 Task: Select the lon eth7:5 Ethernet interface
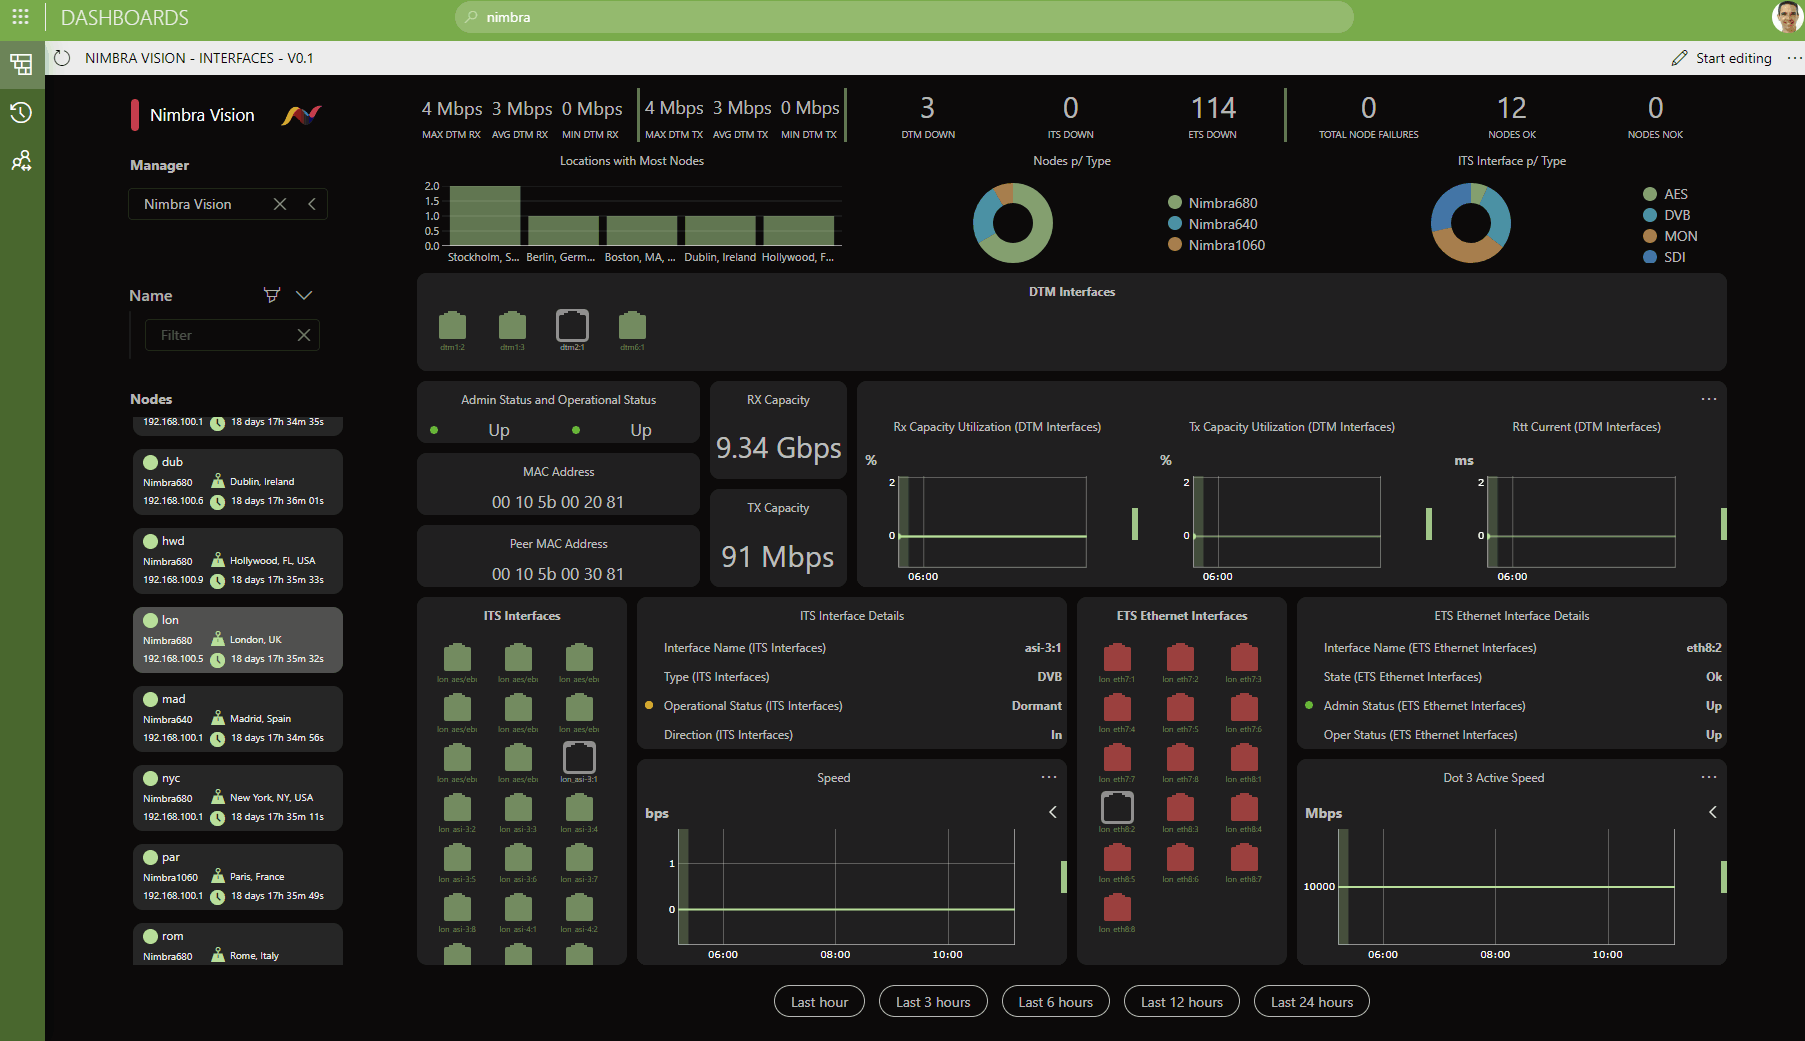[x=1180, y=708]
